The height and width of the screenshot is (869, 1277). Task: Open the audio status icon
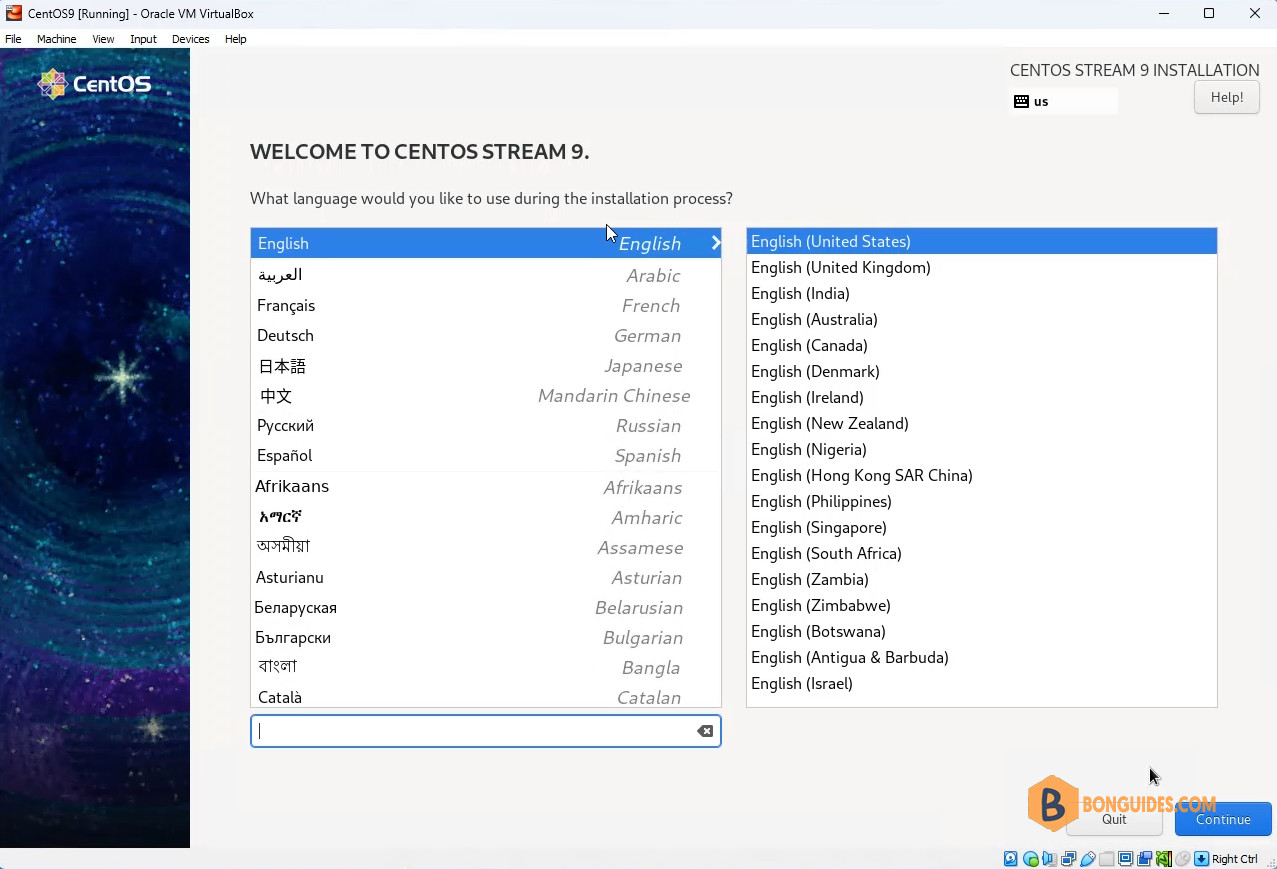tap(1049, 859)
